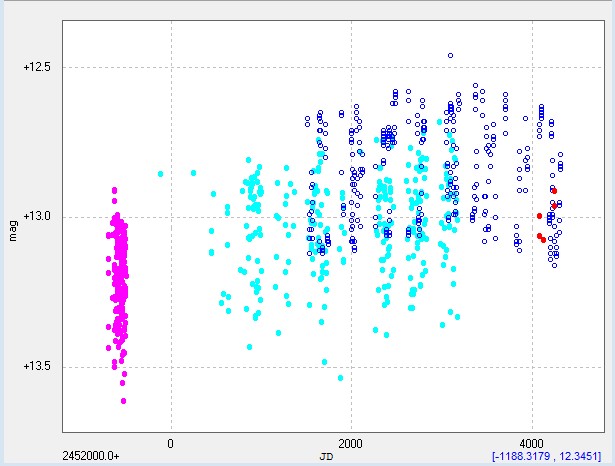Click the 4000 JD axis tick label
615x466 pixels.
[x=531, y=444]
